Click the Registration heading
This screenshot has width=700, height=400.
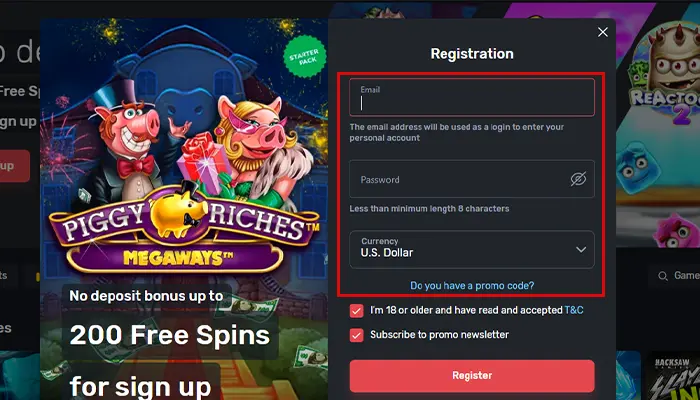tap(472, 54)
